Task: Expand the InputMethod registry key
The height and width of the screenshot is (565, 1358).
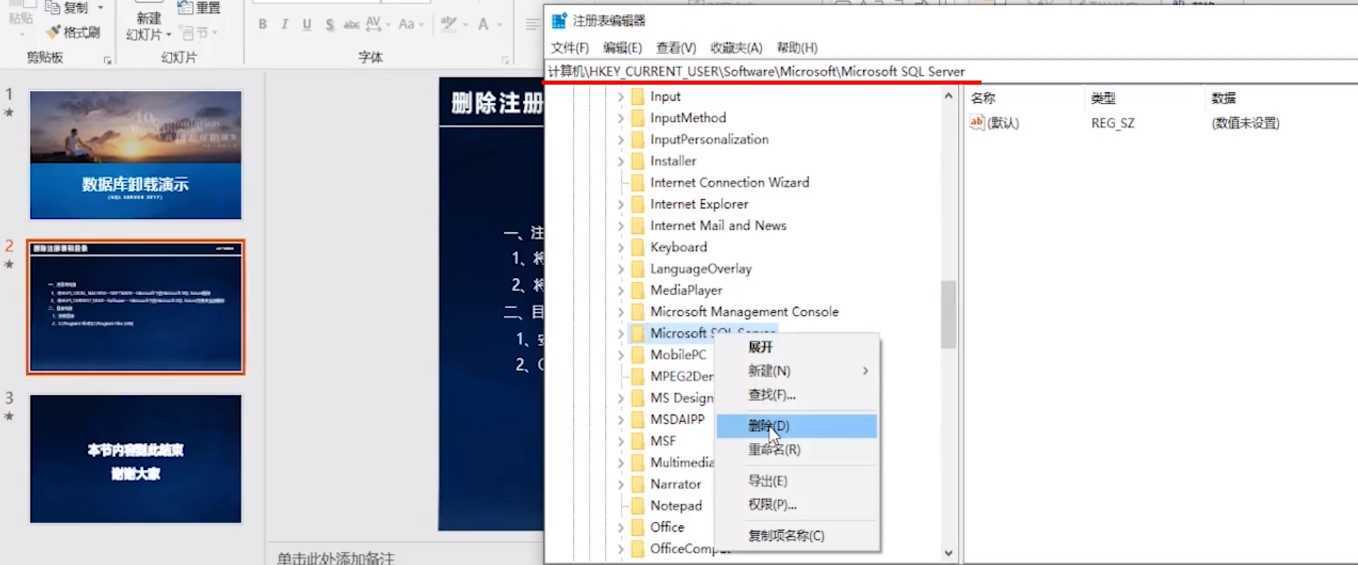Action: [620, 118]
